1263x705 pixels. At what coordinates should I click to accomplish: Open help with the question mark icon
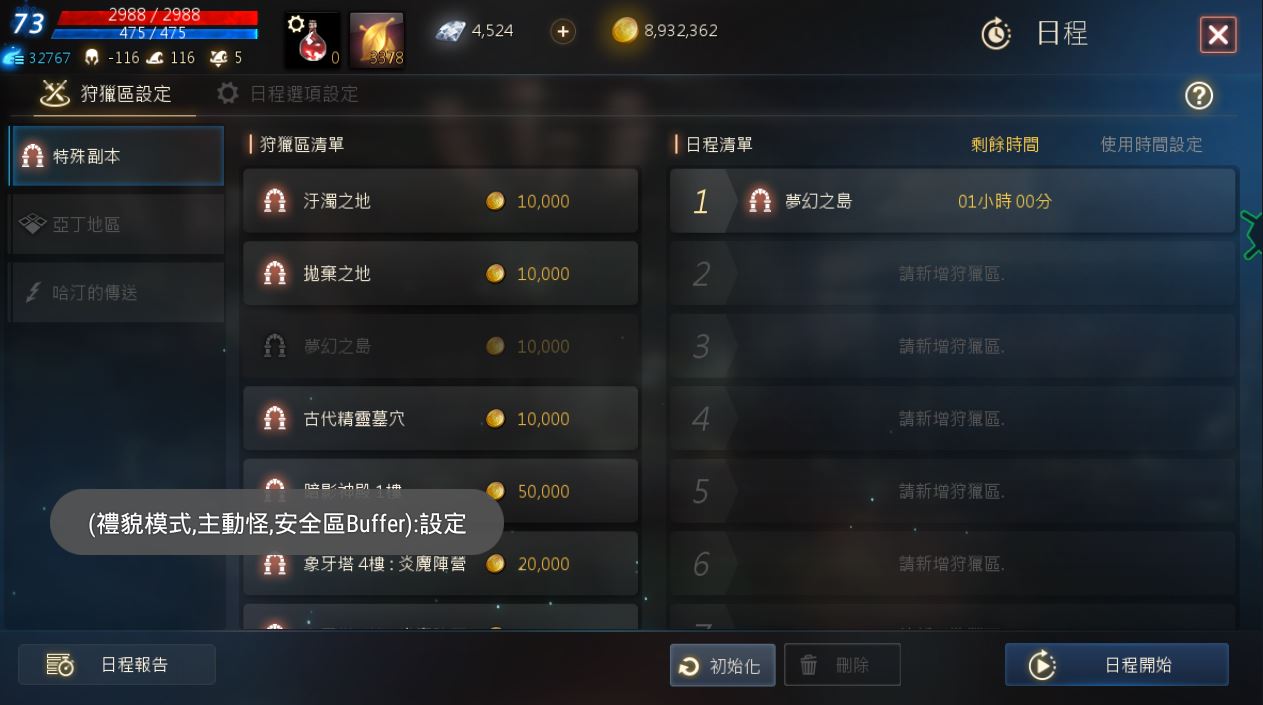(1198, 95)
